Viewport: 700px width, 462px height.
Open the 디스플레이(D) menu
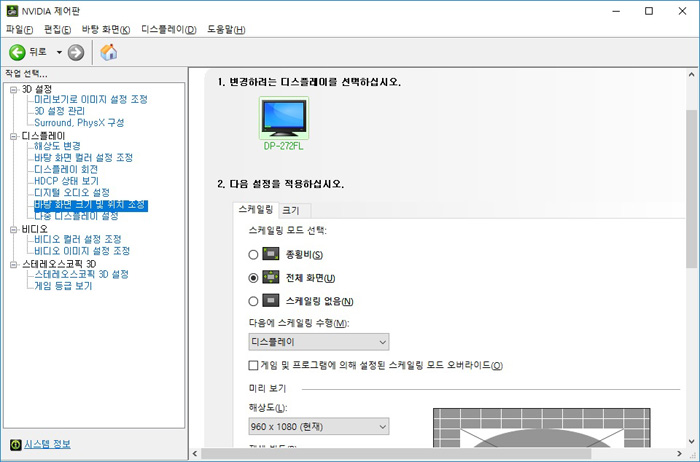[x=169, y=29]
